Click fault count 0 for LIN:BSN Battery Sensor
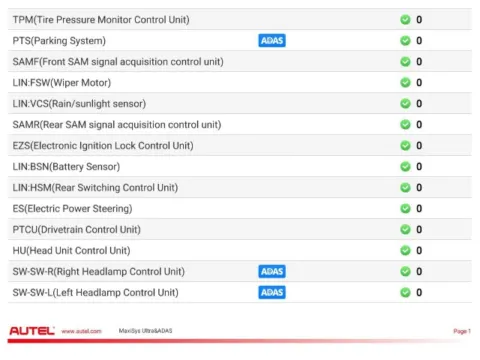The height and width of the screenshot is (360, 480). (x=419, y=167)
